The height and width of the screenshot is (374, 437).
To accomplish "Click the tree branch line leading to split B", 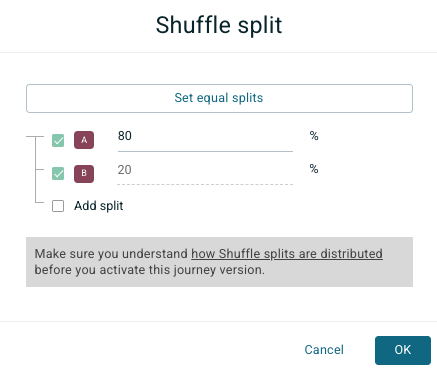I will [39, 169].
